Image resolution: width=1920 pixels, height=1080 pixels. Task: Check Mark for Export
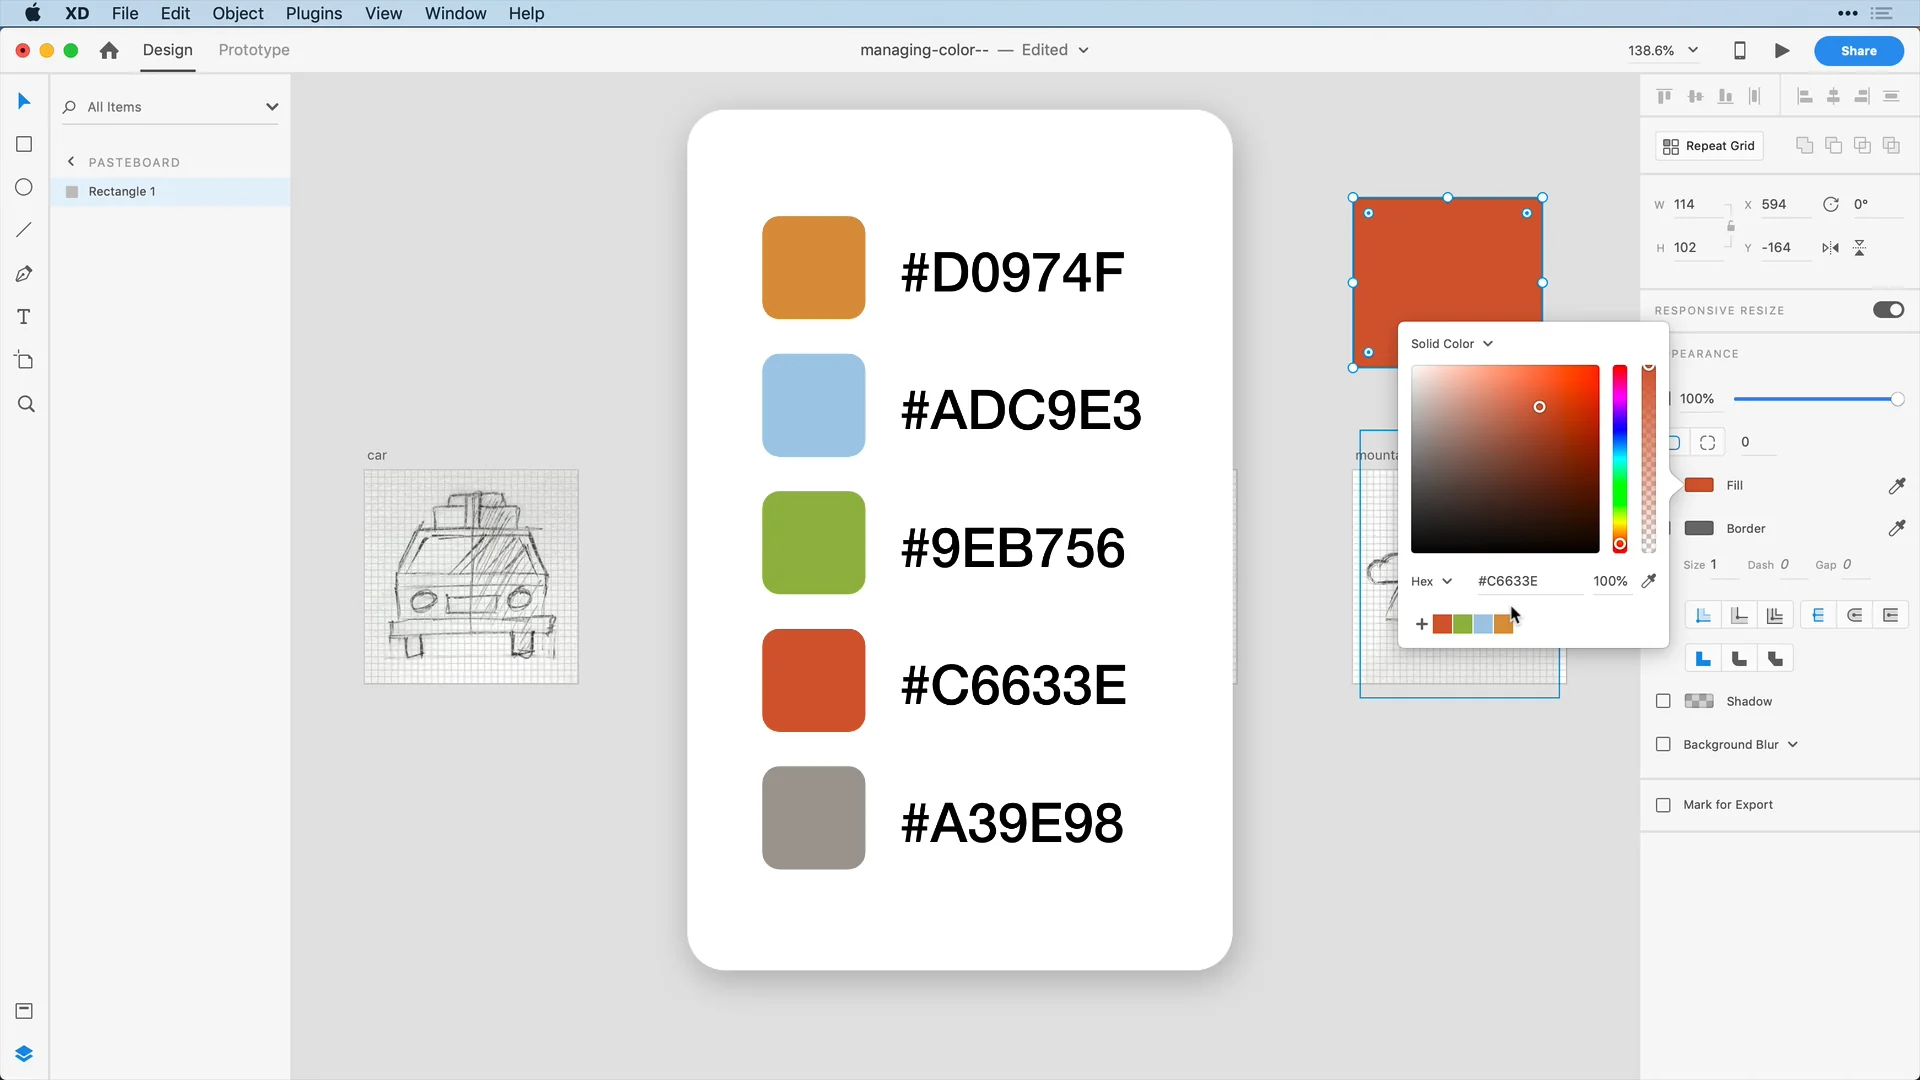click(x=1663, y=805)
